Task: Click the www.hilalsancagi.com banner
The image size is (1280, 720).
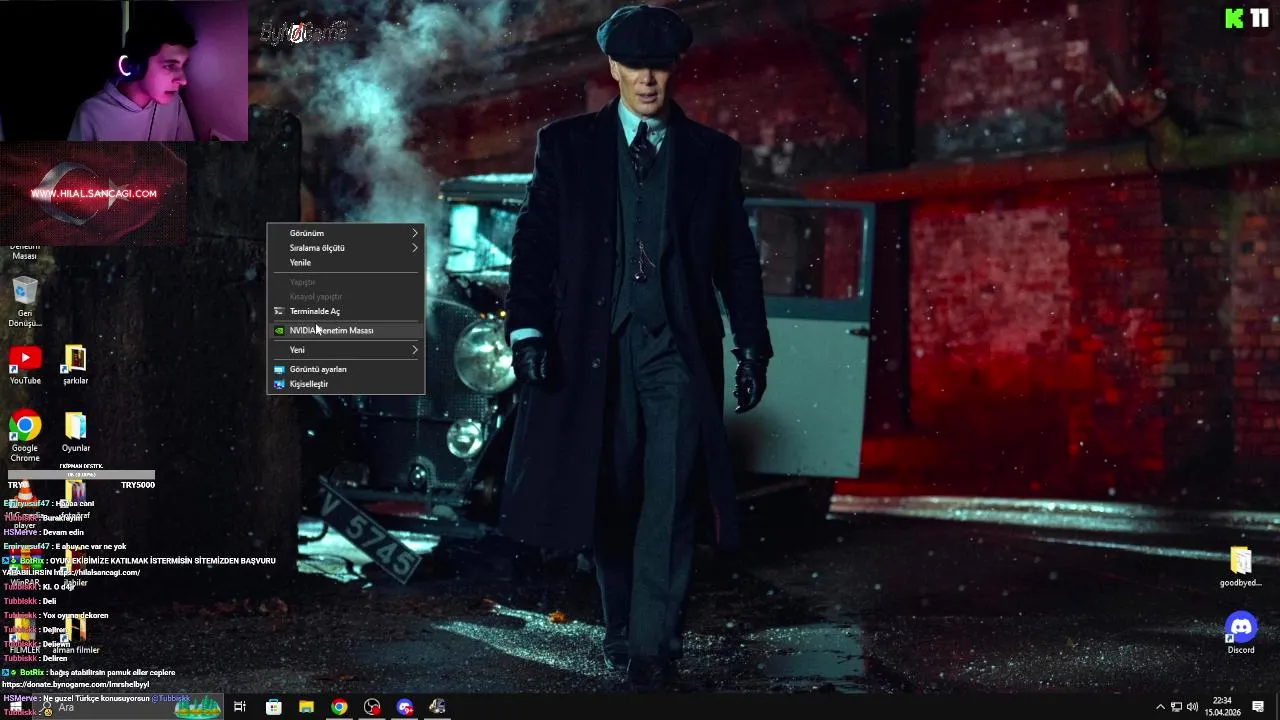Action: 93,193
